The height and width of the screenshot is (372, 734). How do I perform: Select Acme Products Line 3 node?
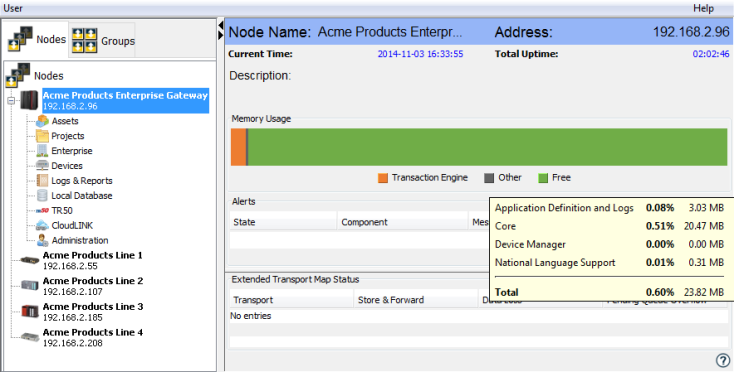pyautogui.click(x=93, y=312)
